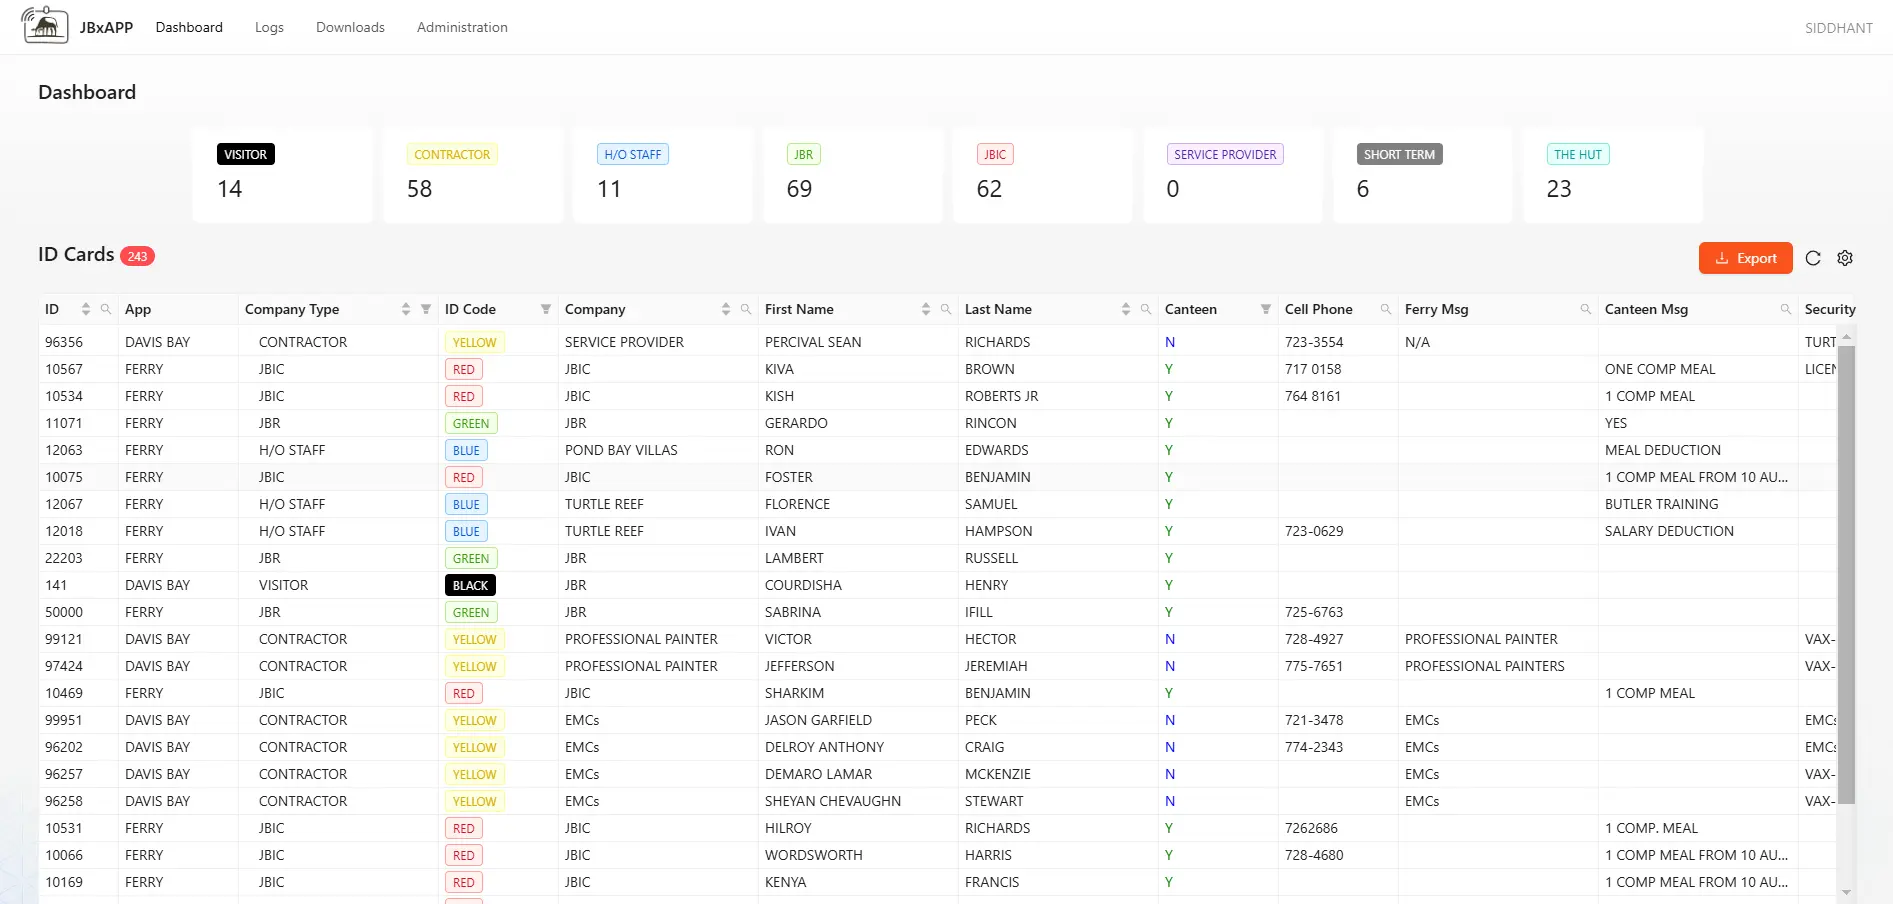Image resolution: width=1893 pixels, height=904 pixels.
Task: Click the refresh icon next to Export
Action: [x=1813, y=258]
